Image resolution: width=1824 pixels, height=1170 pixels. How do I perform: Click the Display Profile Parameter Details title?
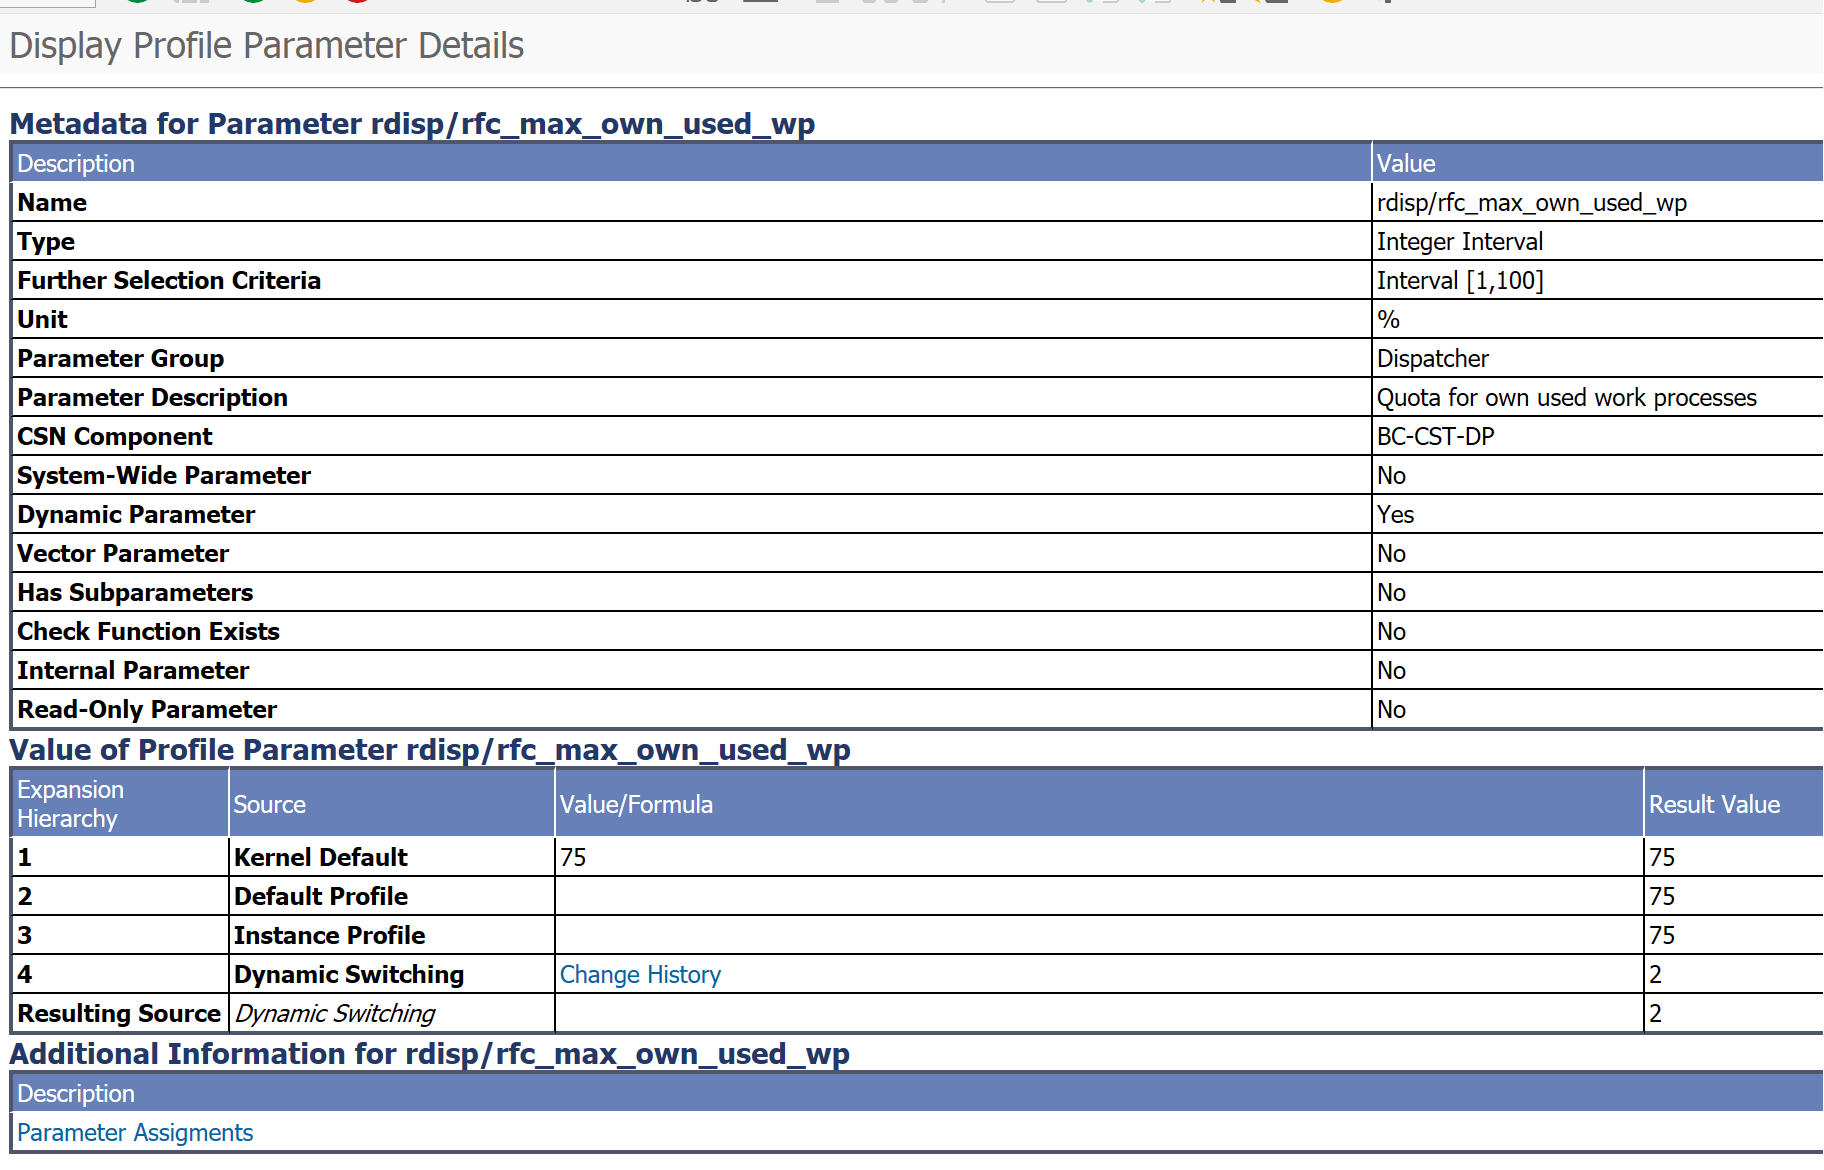point(266,46)
